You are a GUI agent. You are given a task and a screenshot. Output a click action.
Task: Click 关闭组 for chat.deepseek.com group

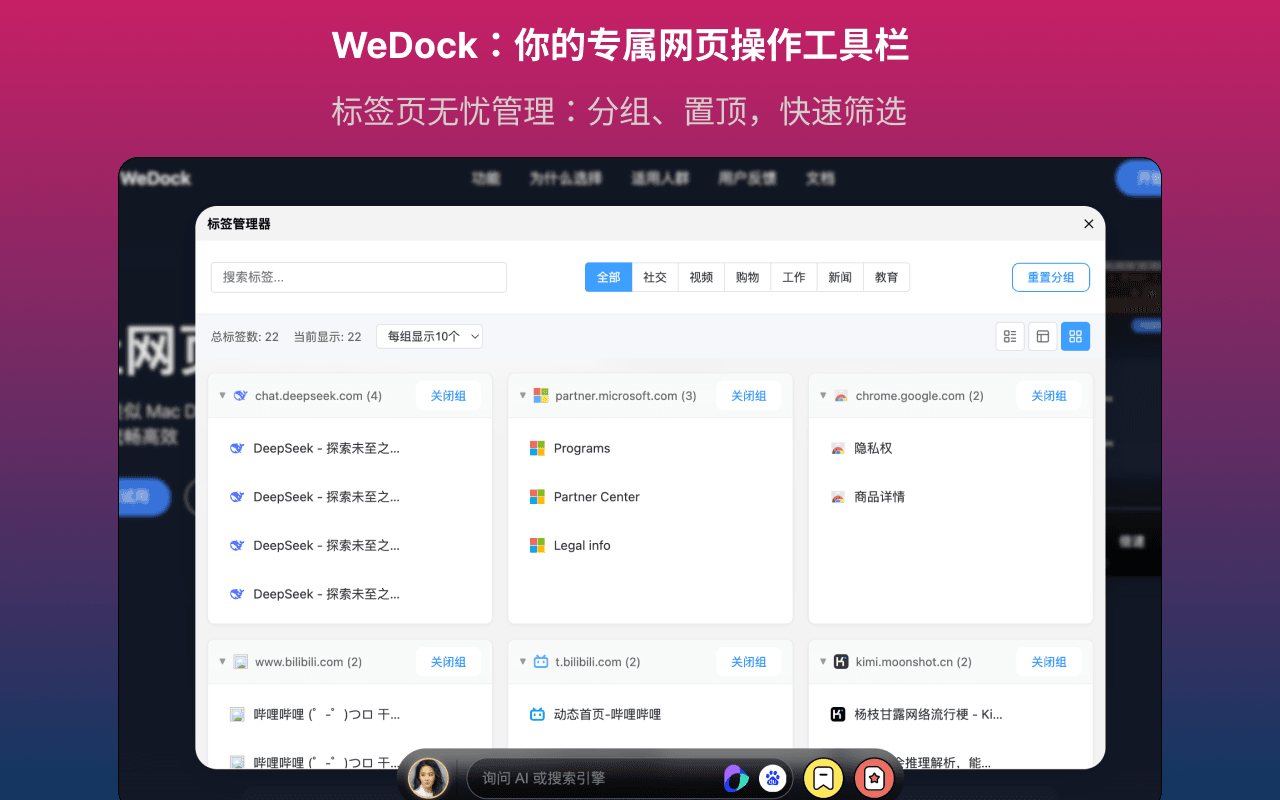click(448, 396)
